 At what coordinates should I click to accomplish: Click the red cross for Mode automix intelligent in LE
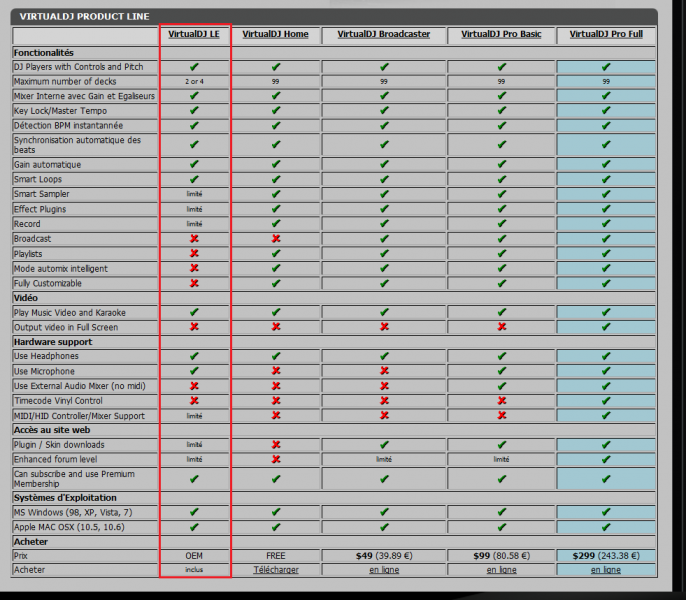[194, 268]
